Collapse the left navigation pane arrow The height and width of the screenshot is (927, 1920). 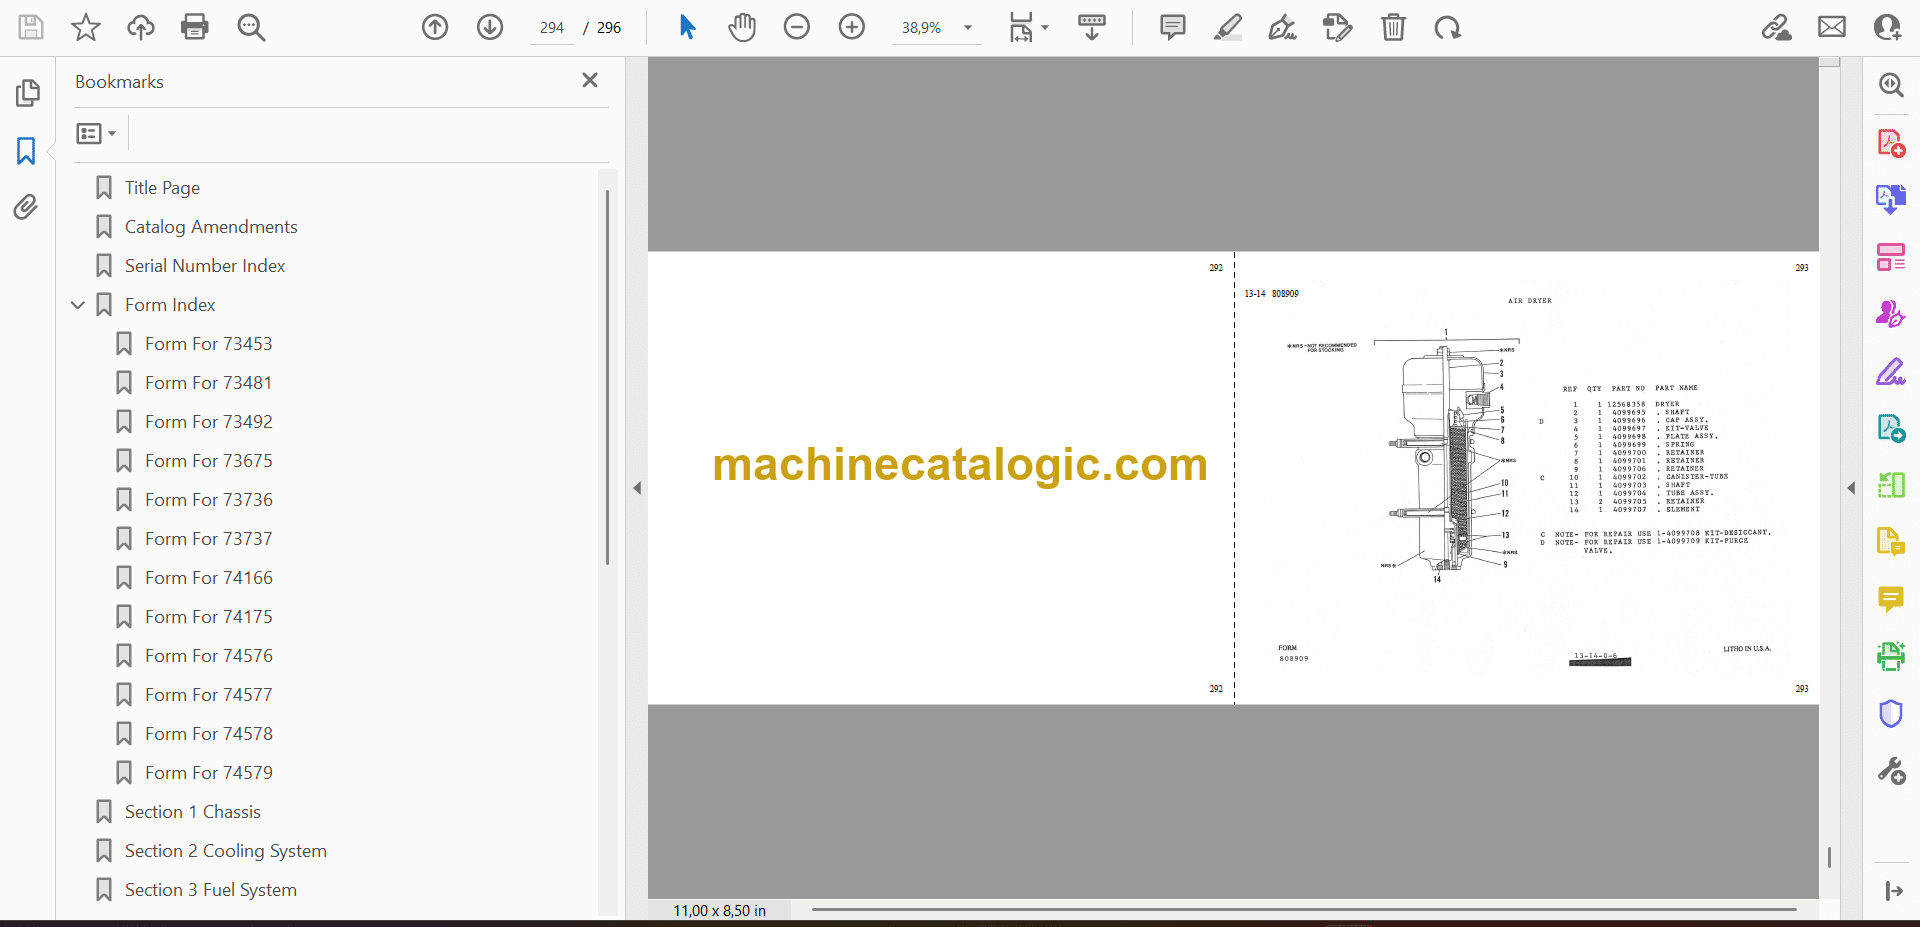point(637,488)
